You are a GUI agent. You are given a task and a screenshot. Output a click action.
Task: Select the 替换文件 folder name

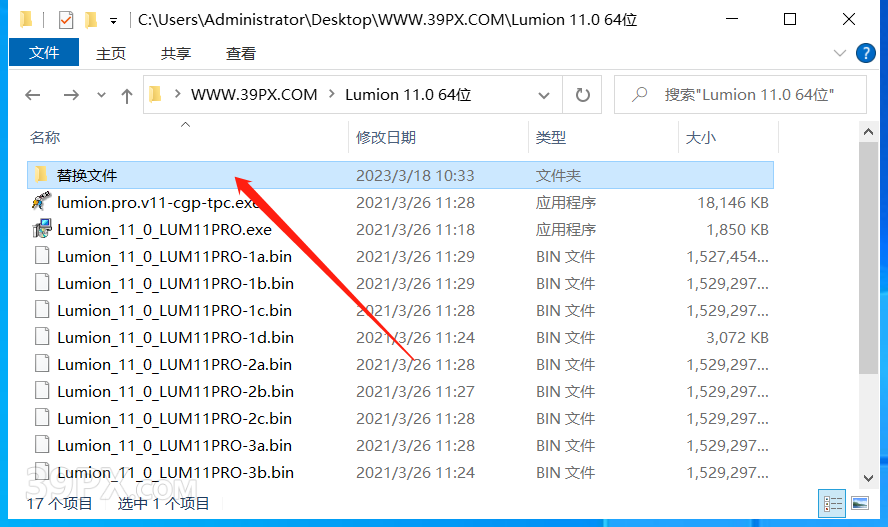(x=87, y=175)
